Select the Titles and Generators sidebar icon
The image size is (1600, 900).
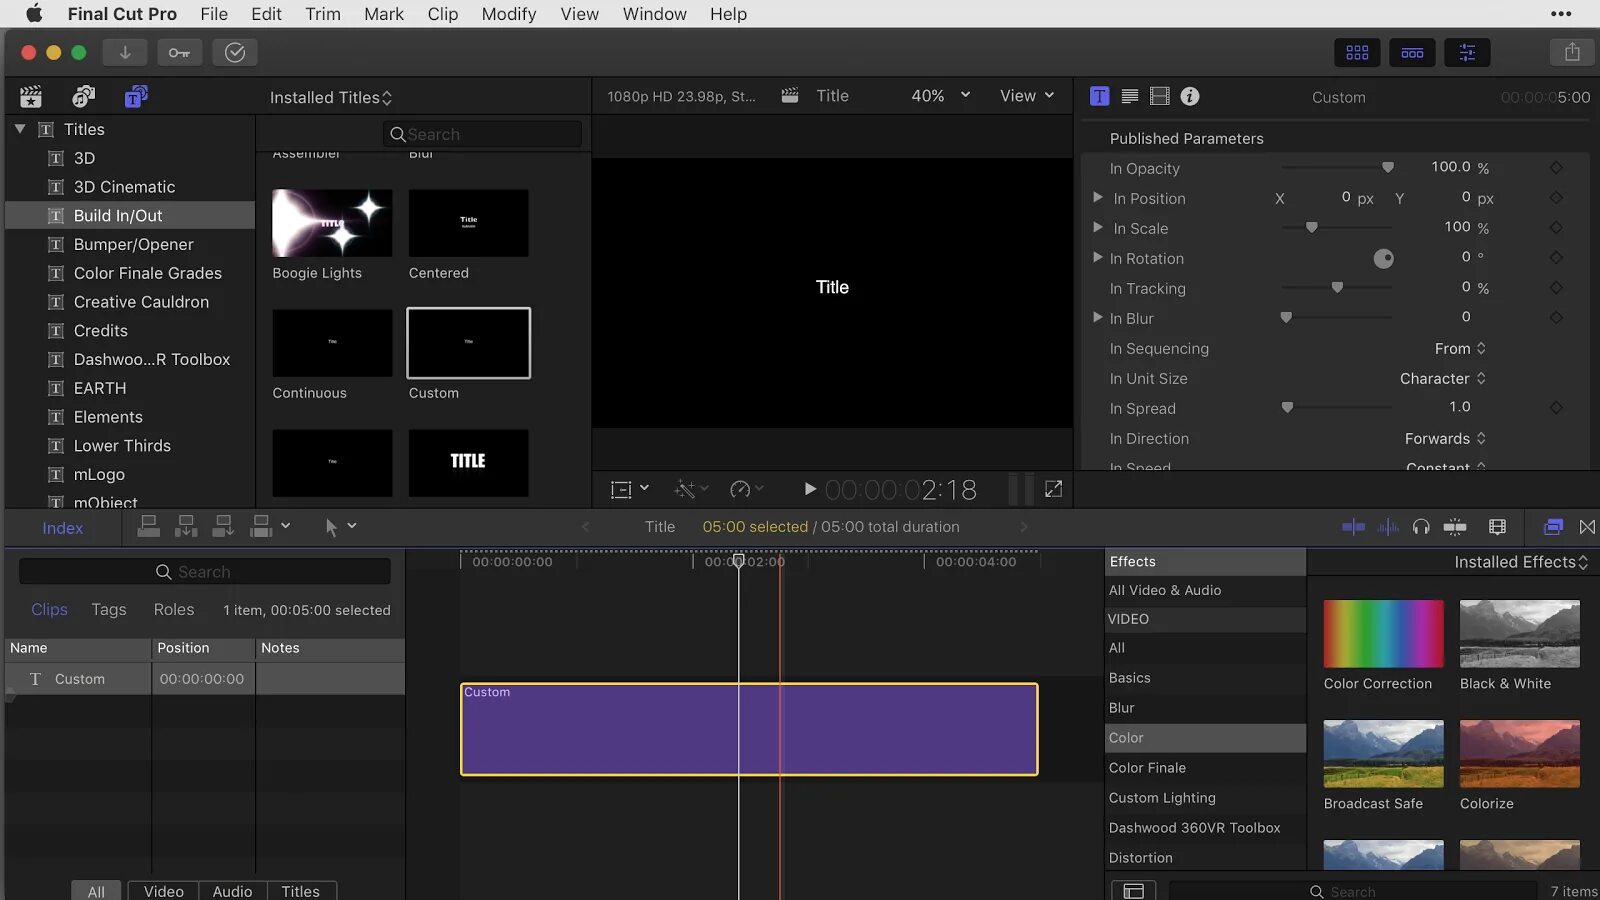(x=136, y=96)
